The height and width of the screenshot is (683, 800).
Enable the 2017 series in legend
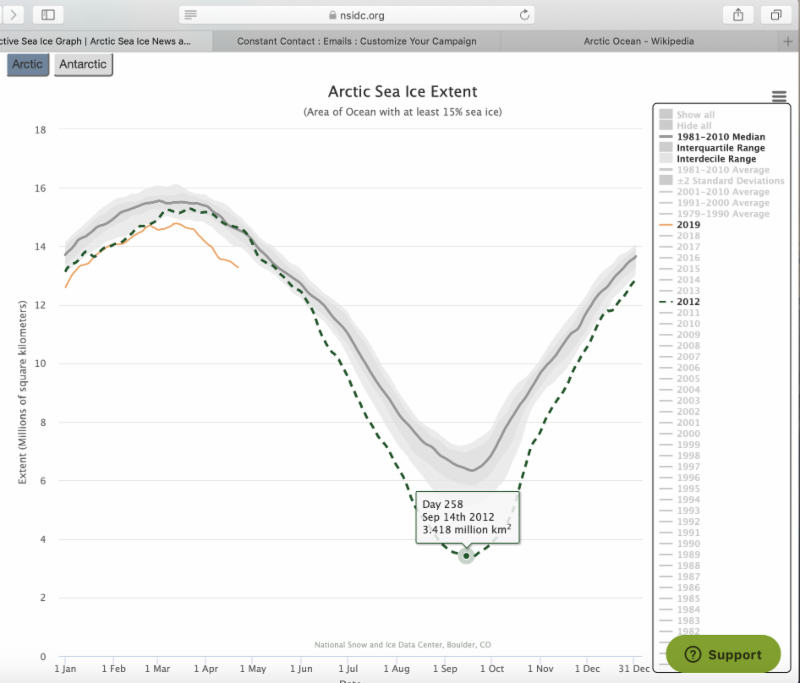tap(680, 246)
